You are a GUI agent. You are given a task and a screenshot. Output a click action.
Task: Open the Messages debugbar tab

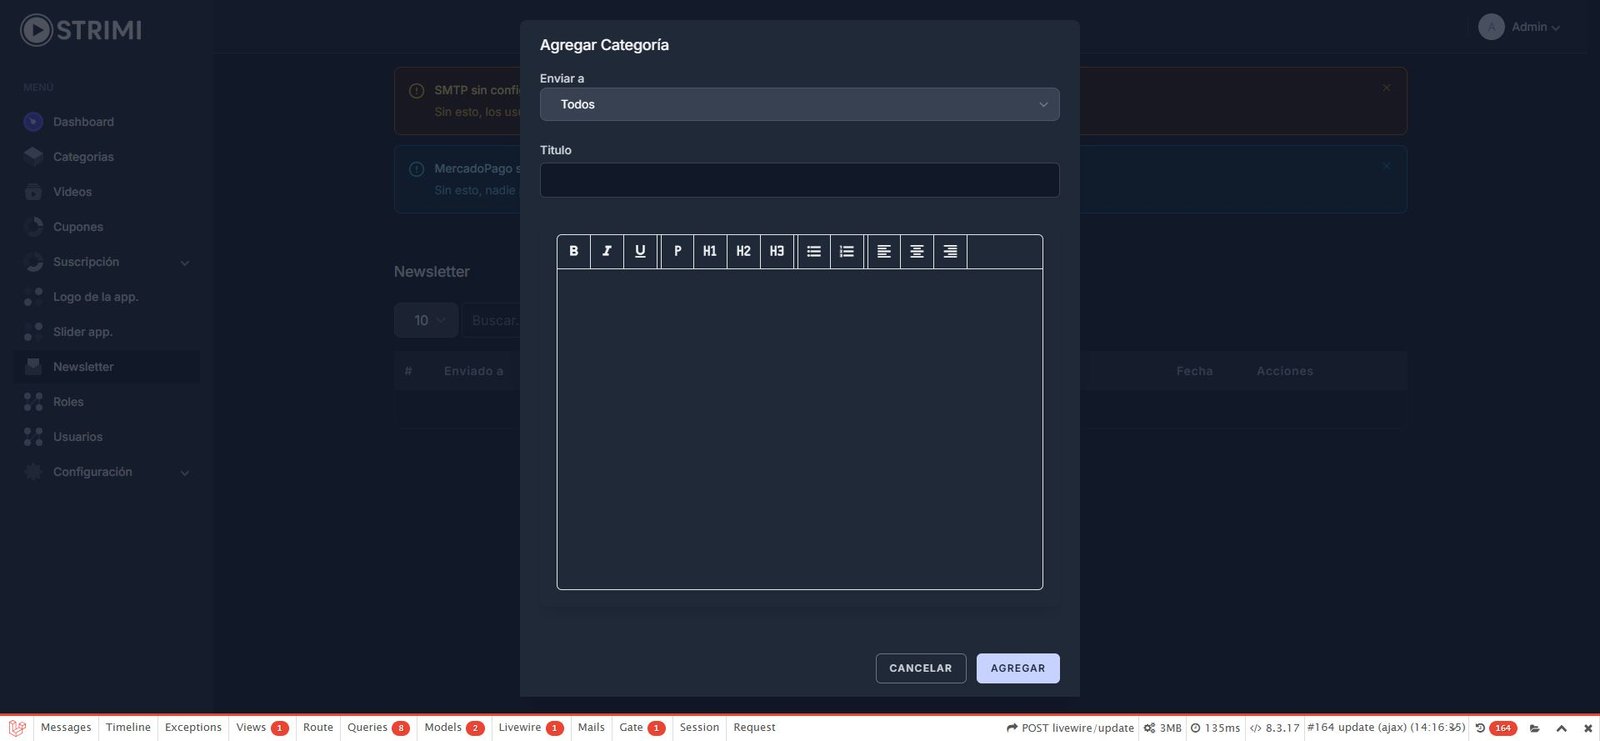(66, 728)
